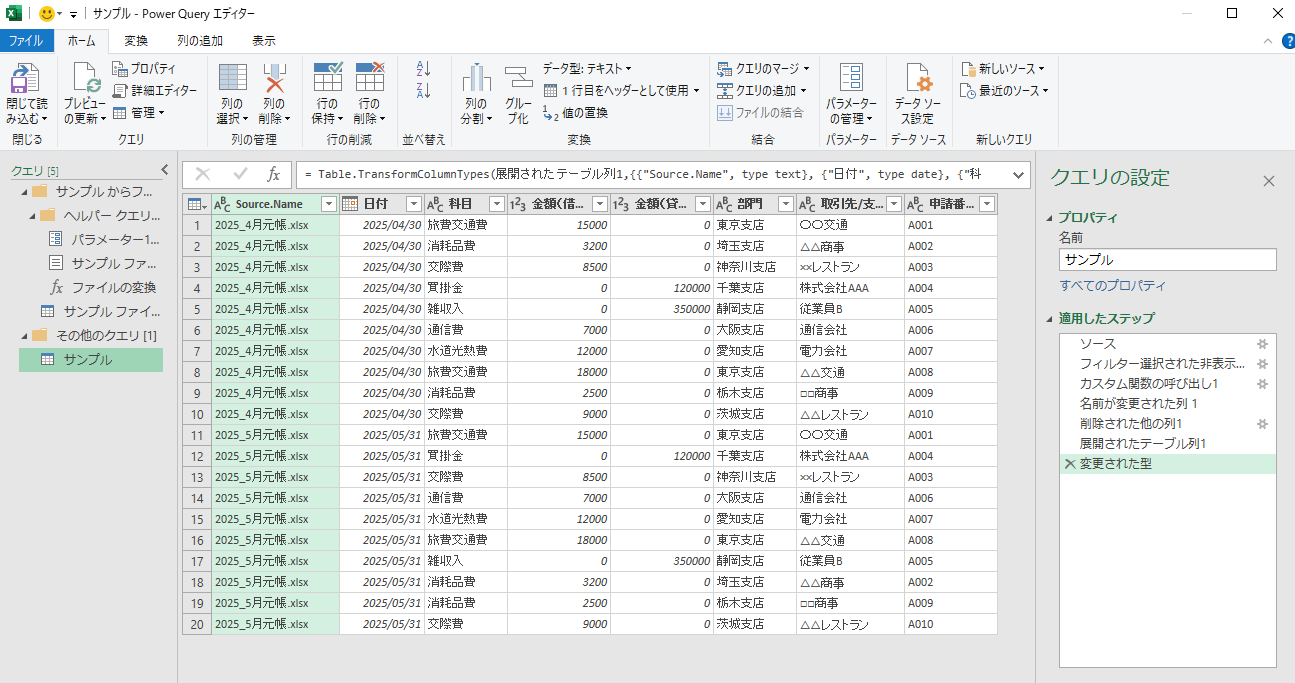Click the グループ化 (Group By) icon
Screen dimensions: 1295x683
point(518,80)
